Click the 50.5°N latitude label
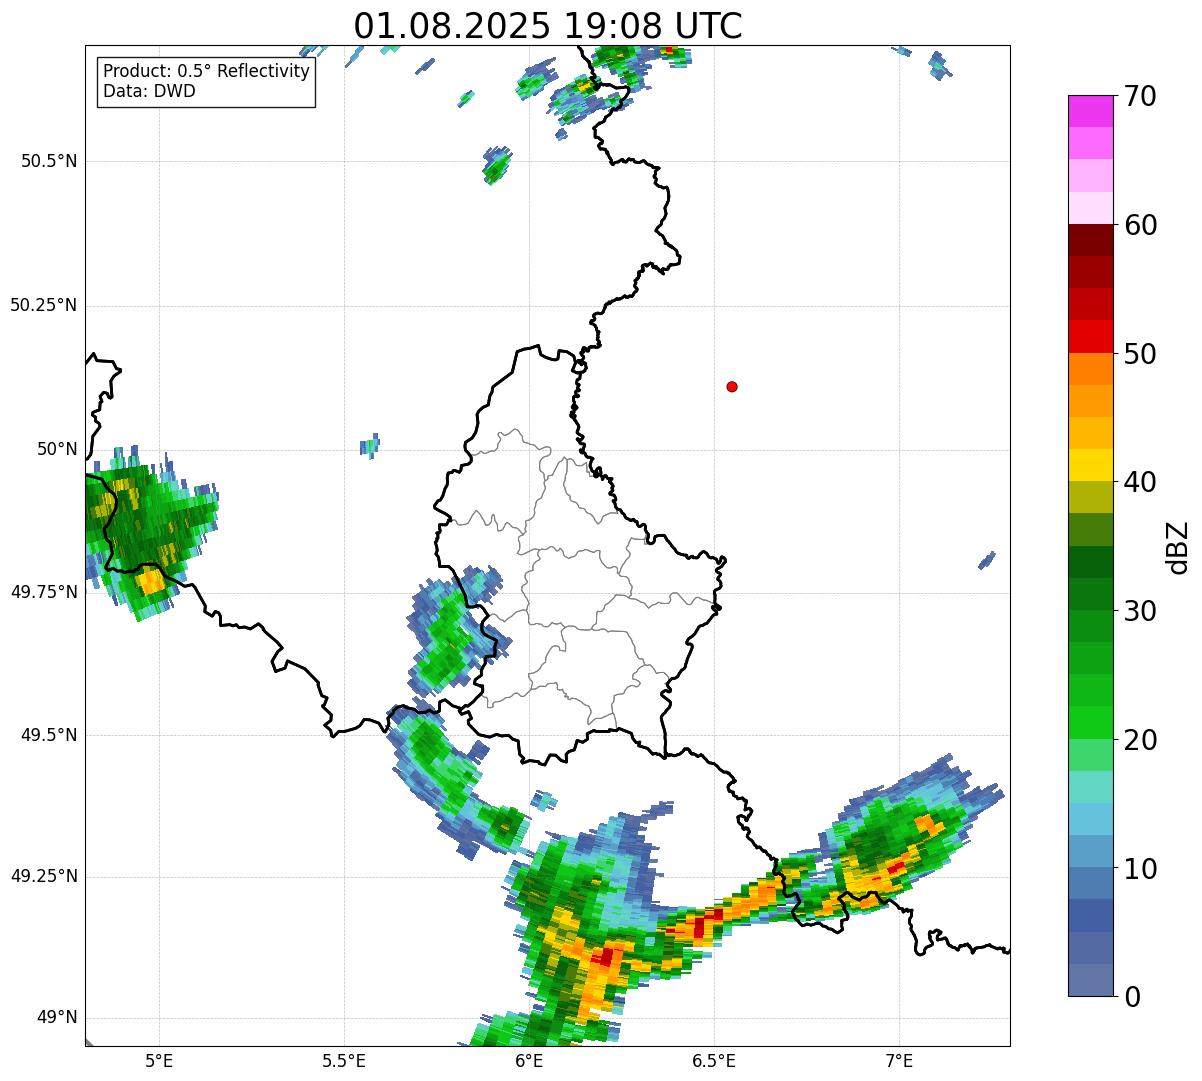 coord(49,161)
